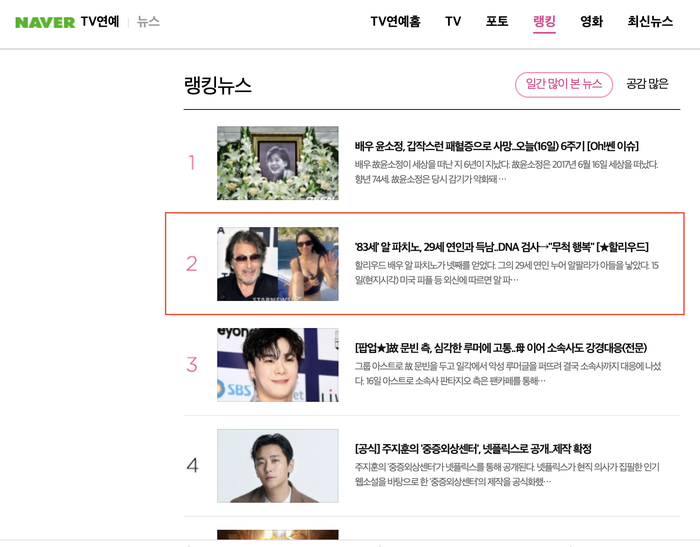Click the NAVER logo
700x547 pixels.
point(45,22)
